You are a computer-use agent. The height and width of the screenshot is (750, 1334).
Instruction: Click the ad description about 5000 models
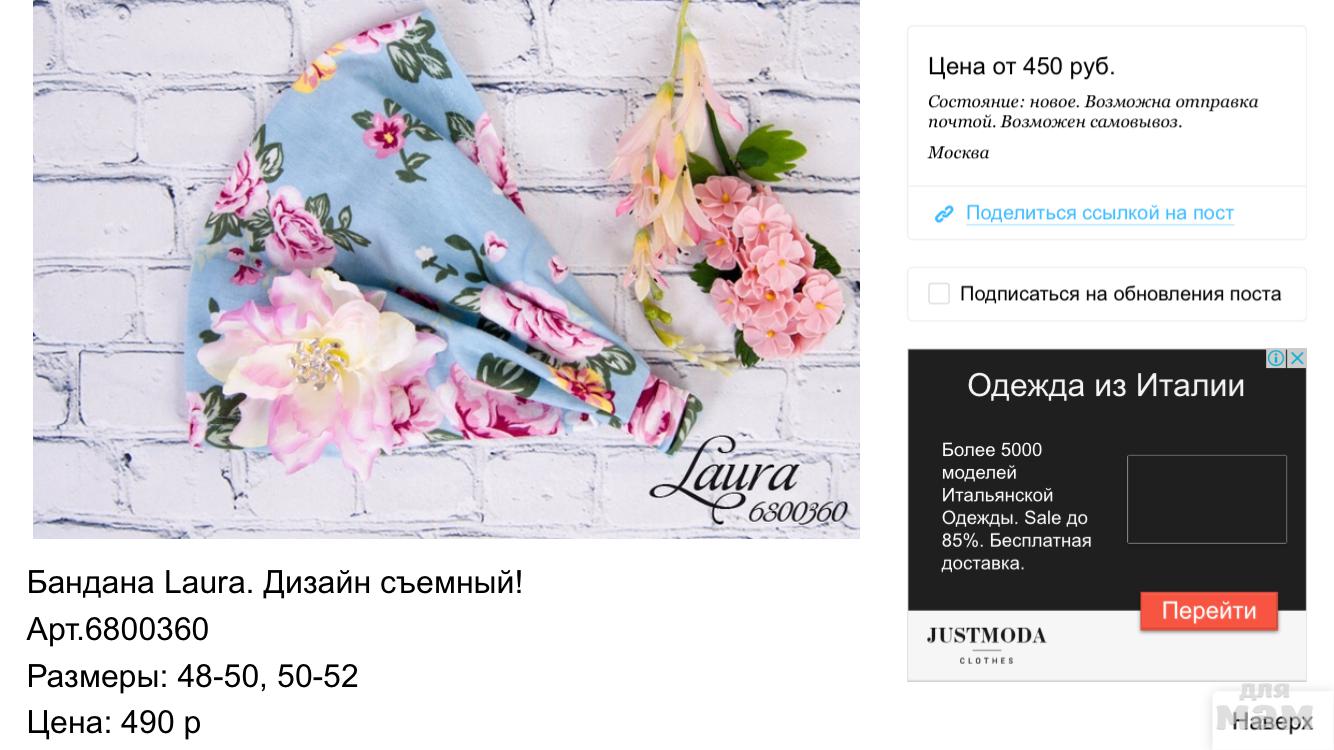[x=1016, y=507]
